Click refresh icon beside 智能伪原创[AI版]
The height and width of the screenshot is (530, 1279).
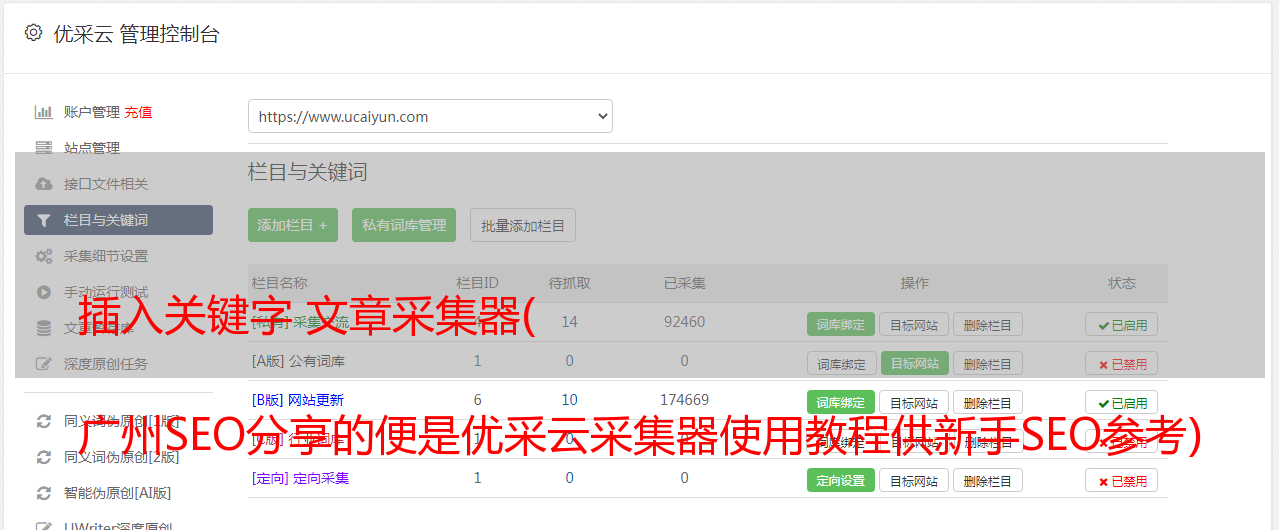tap(44, 493)
